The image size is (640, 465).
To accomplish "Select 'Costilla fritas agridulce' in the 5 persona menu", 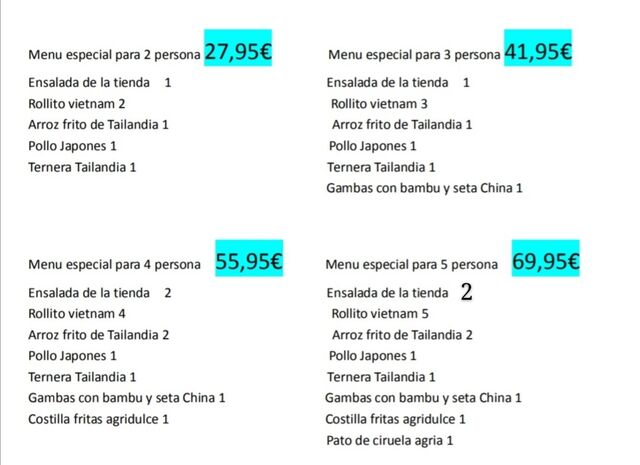I will pos(396,419).
